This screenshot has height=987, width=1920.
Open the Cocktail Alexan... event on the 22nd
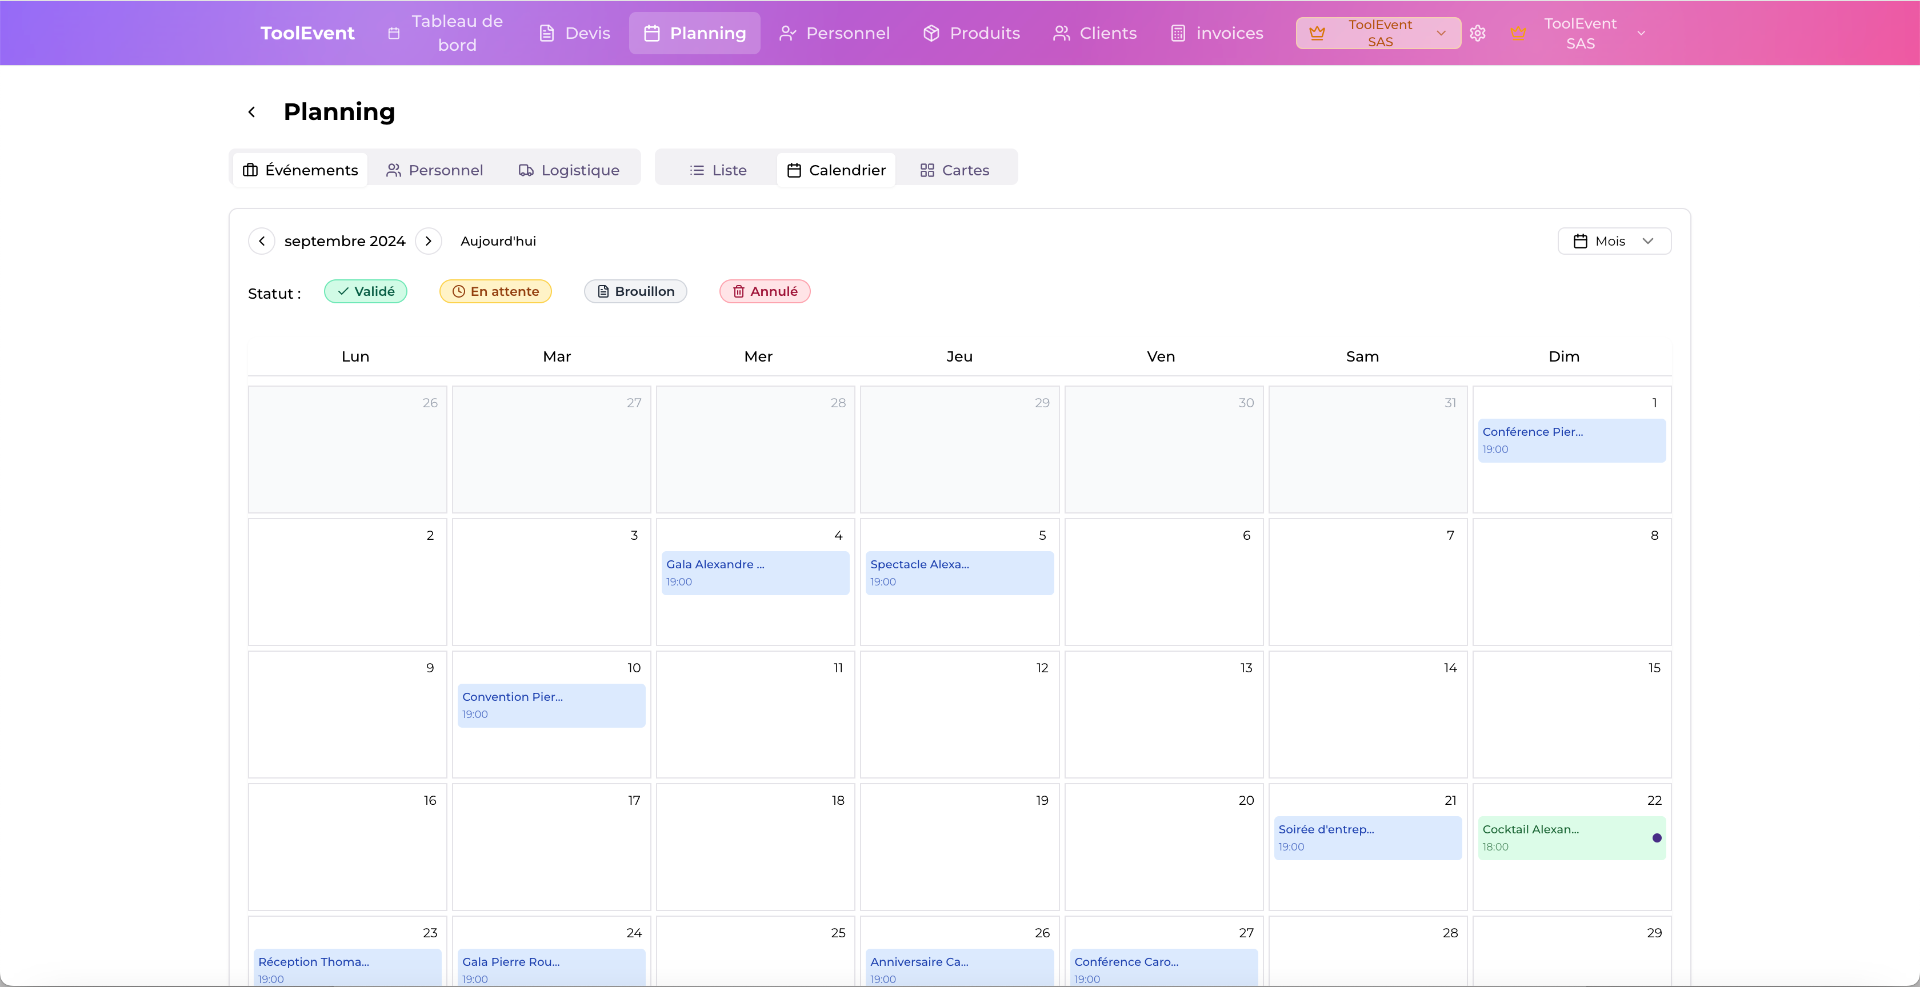click(x=1571, y=838)
